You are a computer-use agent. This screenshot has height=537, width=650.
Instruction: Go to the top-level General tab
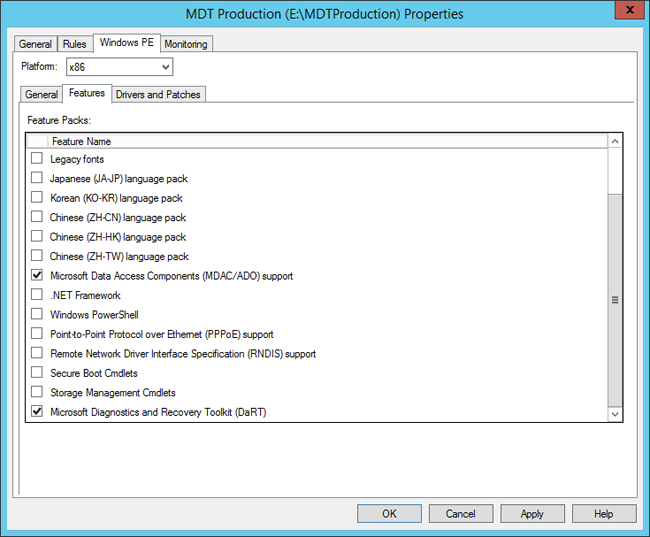click(36, 44)
